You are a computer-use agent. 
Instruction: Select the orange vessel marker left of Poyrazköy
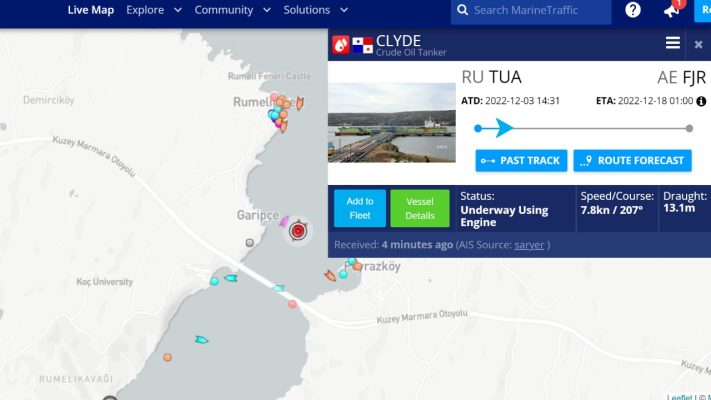[330, 275]
